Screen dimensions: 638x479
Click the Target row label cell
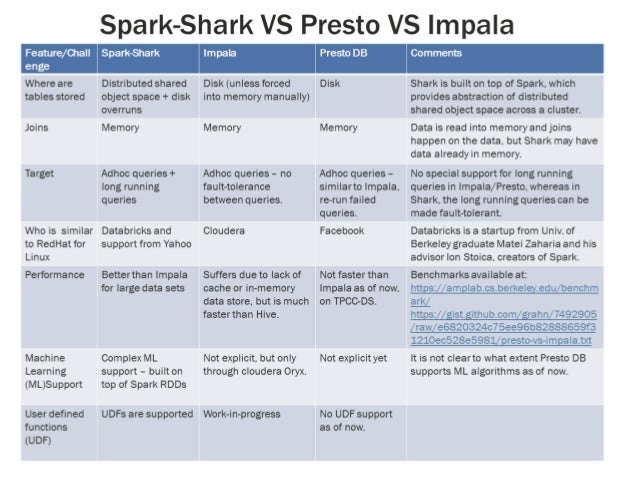[x=59, y=193]
